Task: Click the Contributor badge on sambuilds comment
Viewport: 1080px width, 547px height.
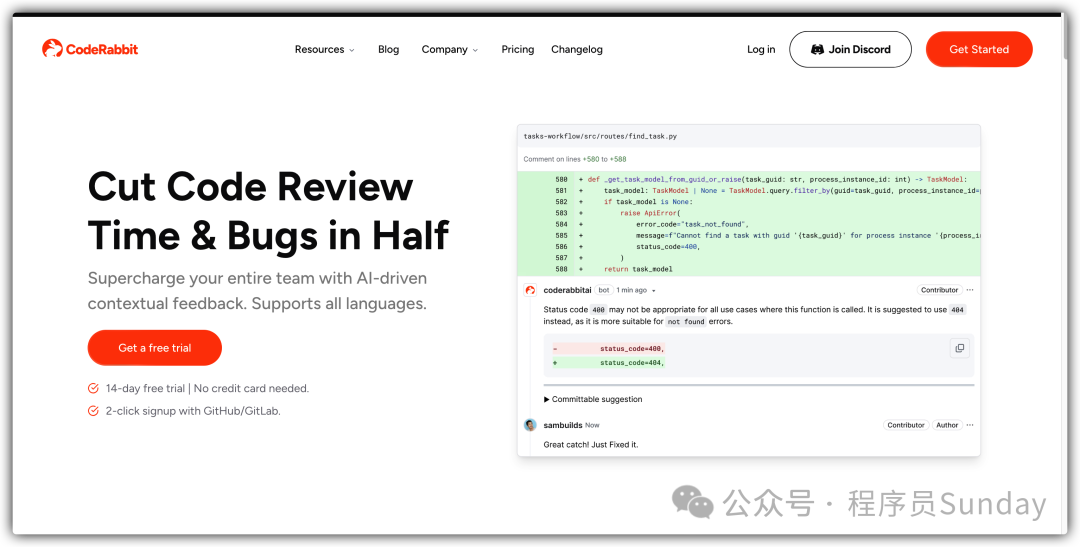Action: tap(906, 425)
